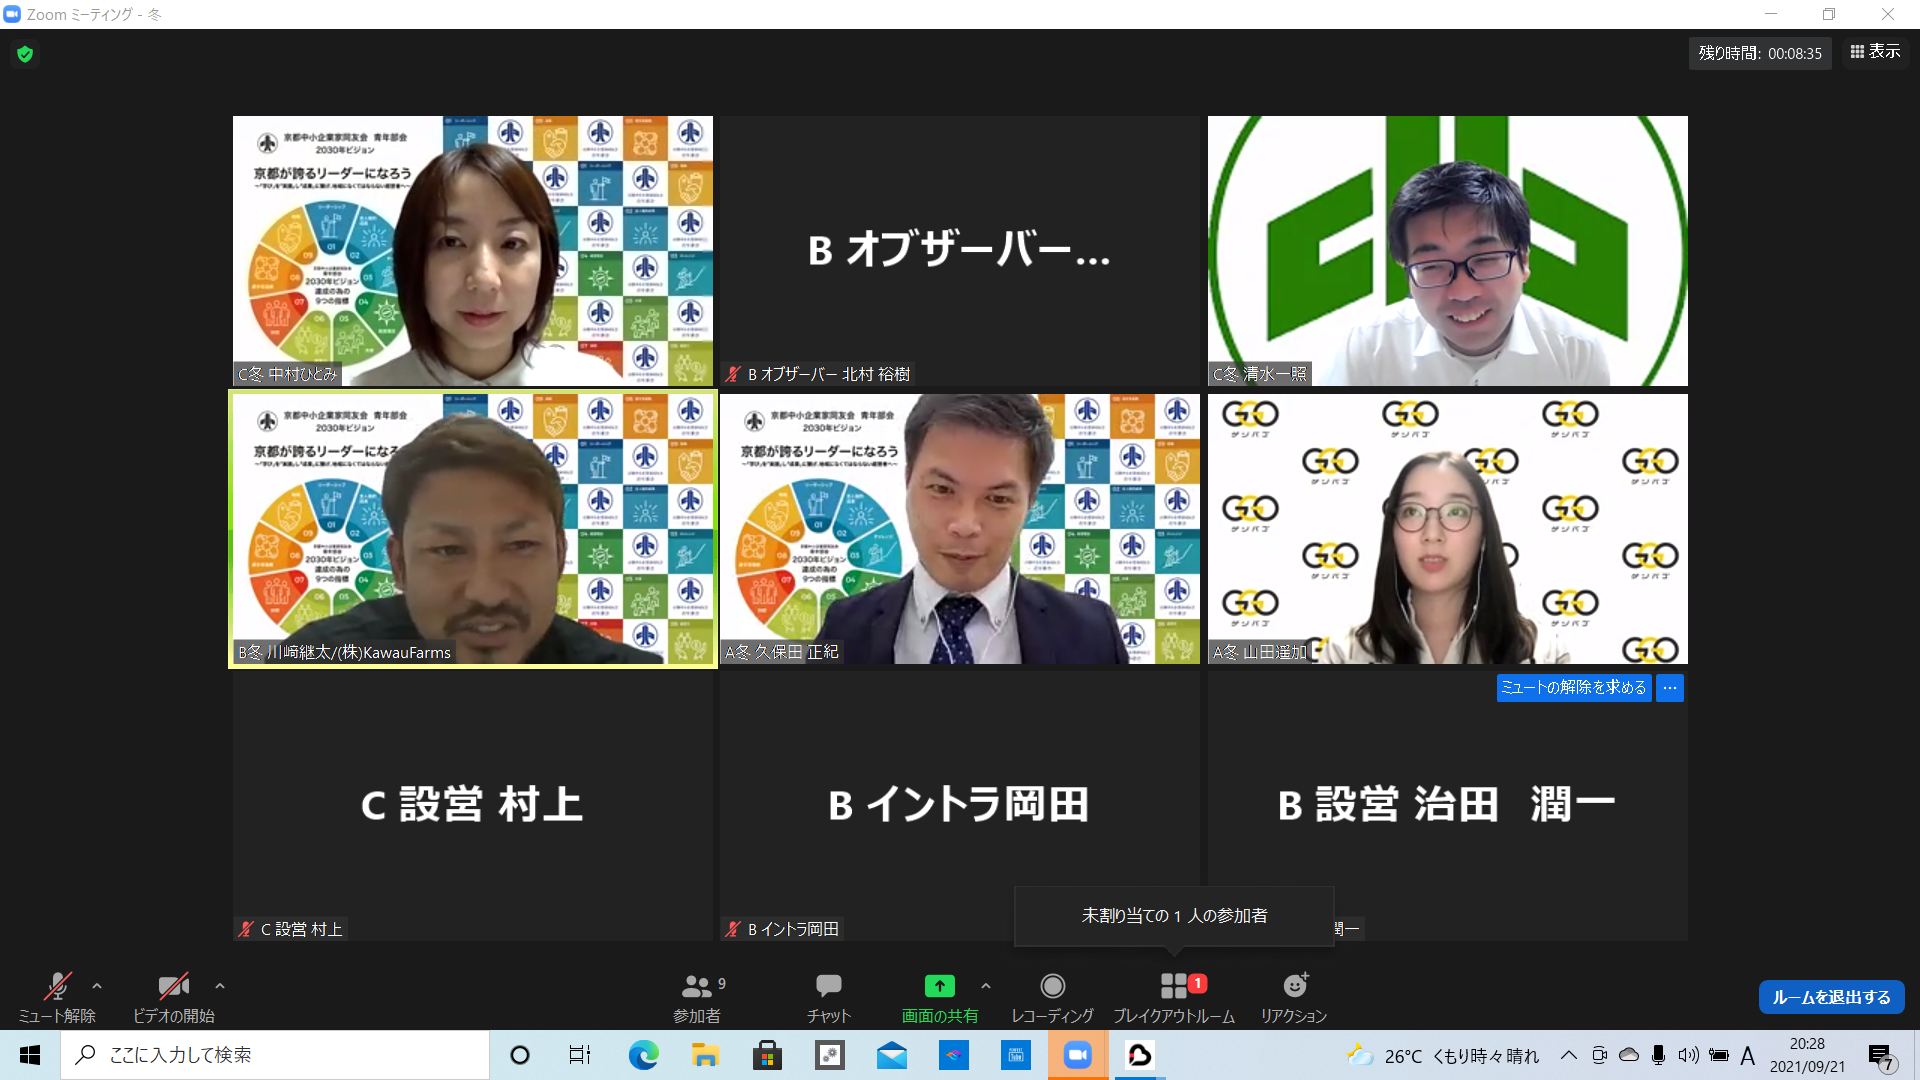Open リアクション reactions menu
1920x1080 pixels.
[1294, 996]
